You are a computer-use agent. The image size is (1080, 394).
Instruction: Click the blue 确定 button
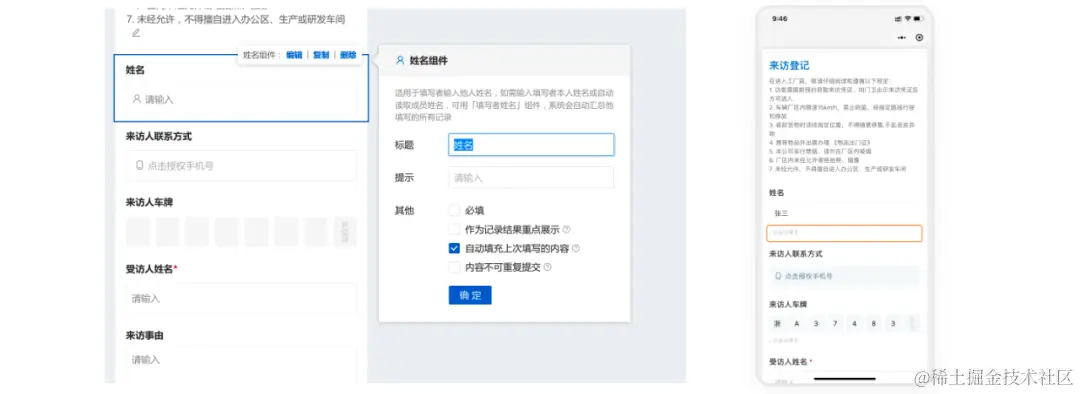coord(470,295)
